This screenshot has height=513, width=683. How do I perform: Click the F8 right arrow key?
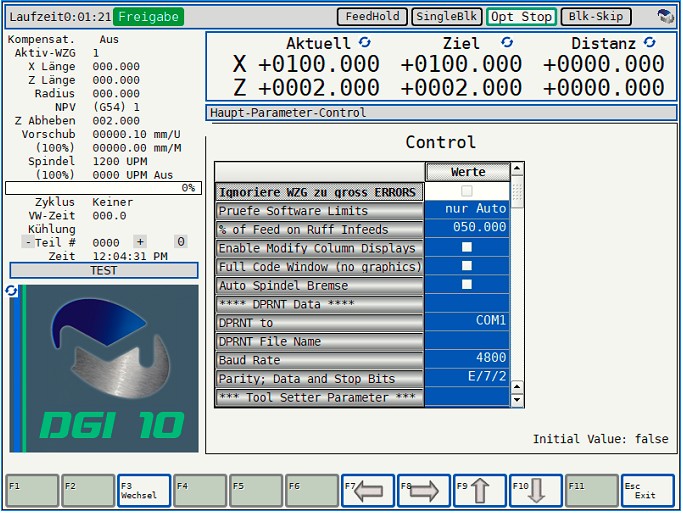[x=423, y=491]
